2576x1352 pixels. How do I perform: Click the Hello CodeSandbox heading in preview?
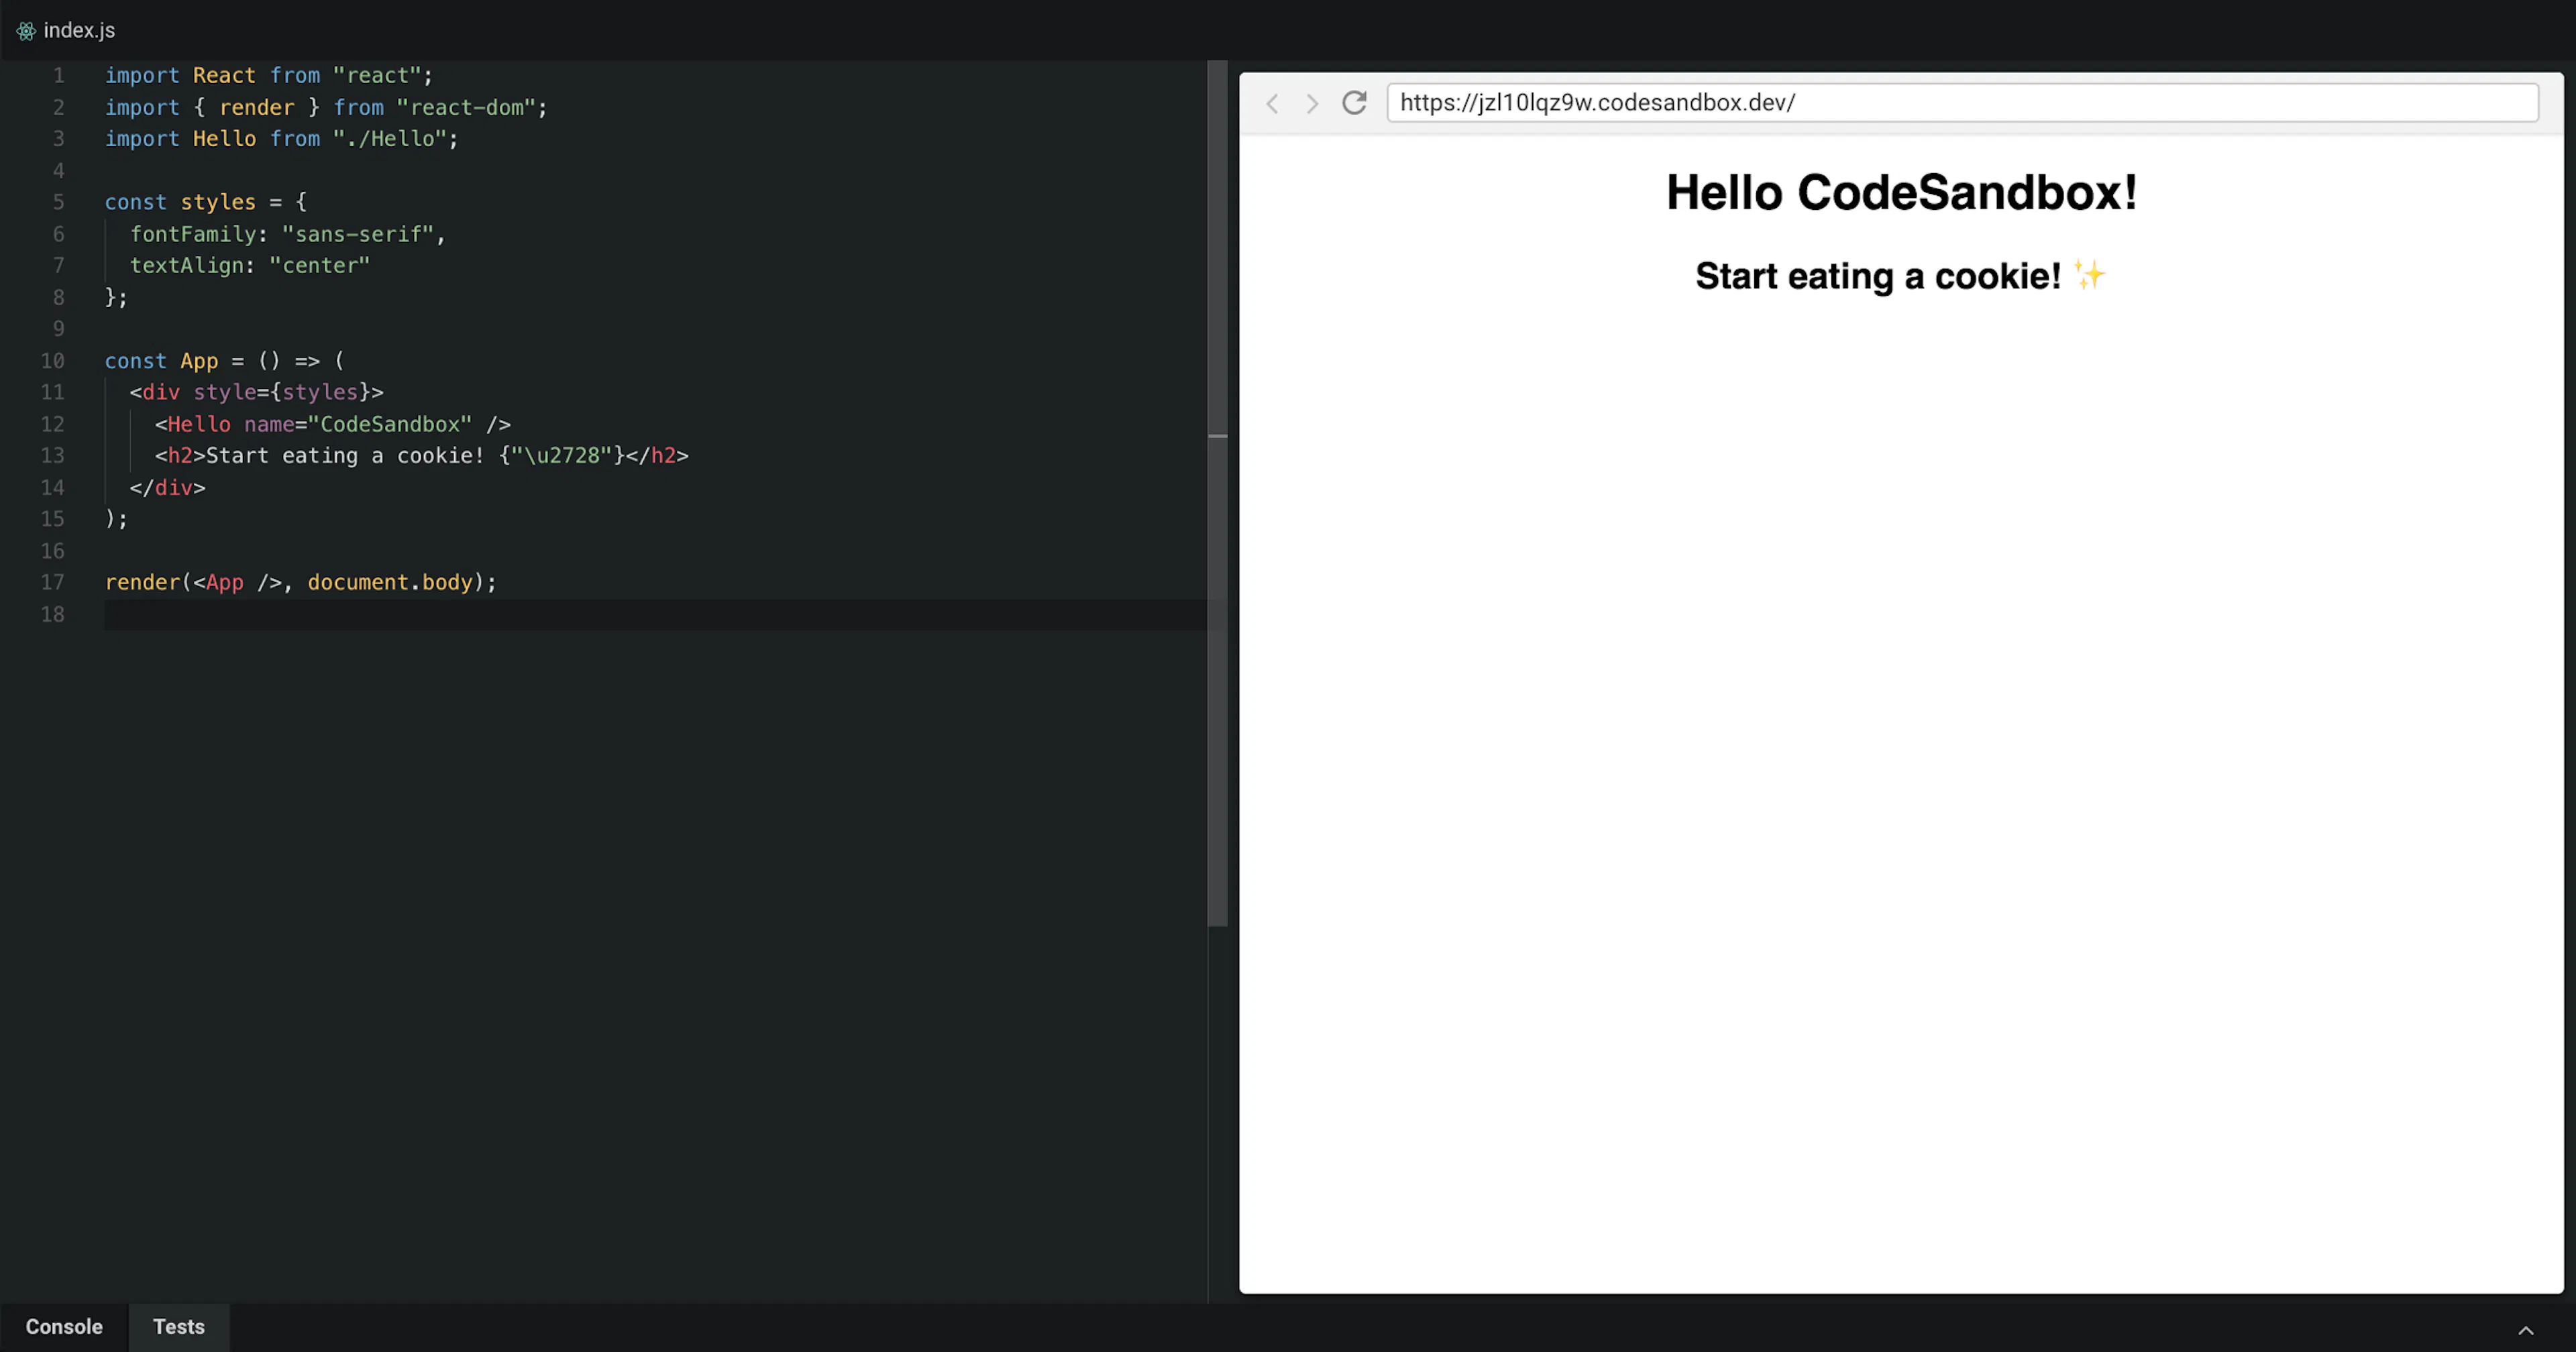tap(1901, 192)
